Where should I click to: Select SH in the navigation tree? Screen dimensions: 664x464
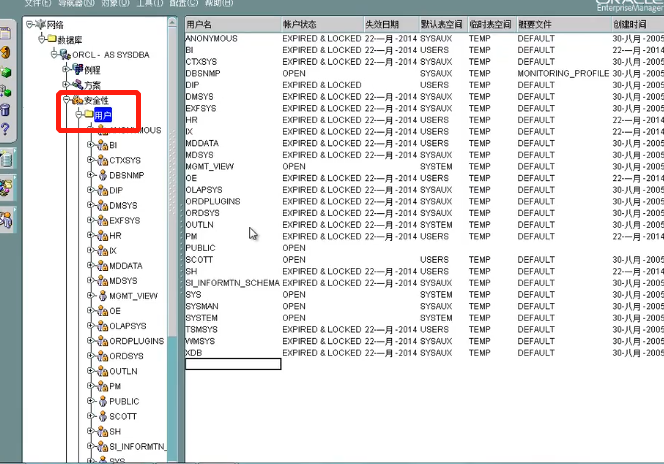coord(115,431)
